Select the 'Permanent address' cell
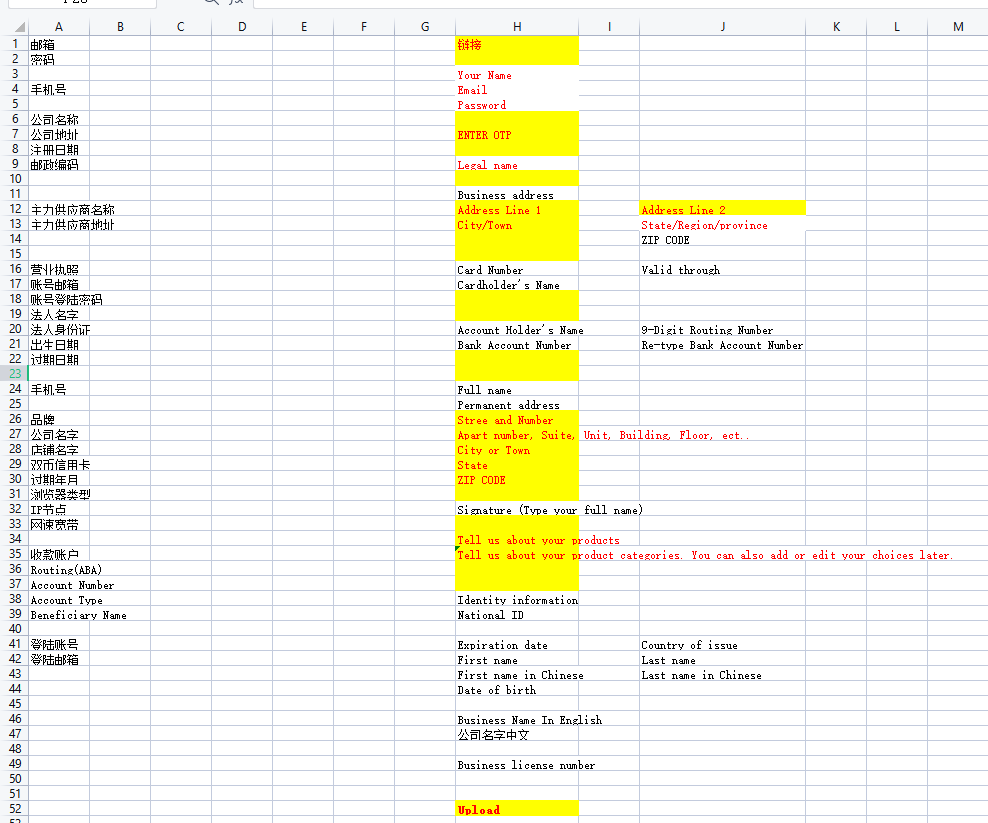 coord(517,404)
